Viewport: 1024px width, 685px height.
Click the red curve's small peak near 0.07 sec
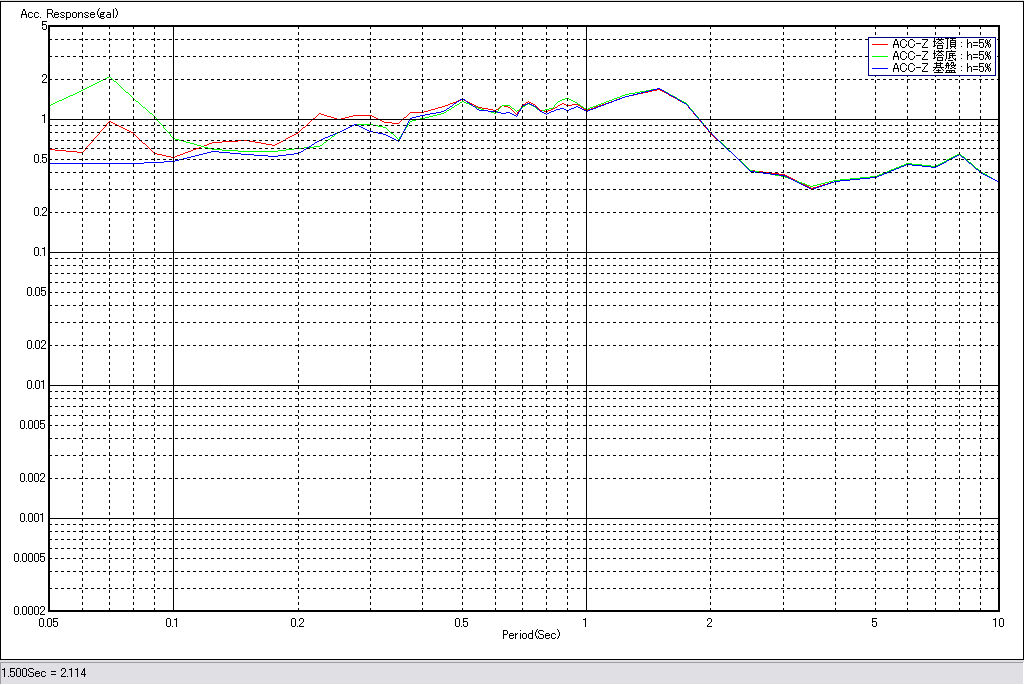(x=110, y=122)
